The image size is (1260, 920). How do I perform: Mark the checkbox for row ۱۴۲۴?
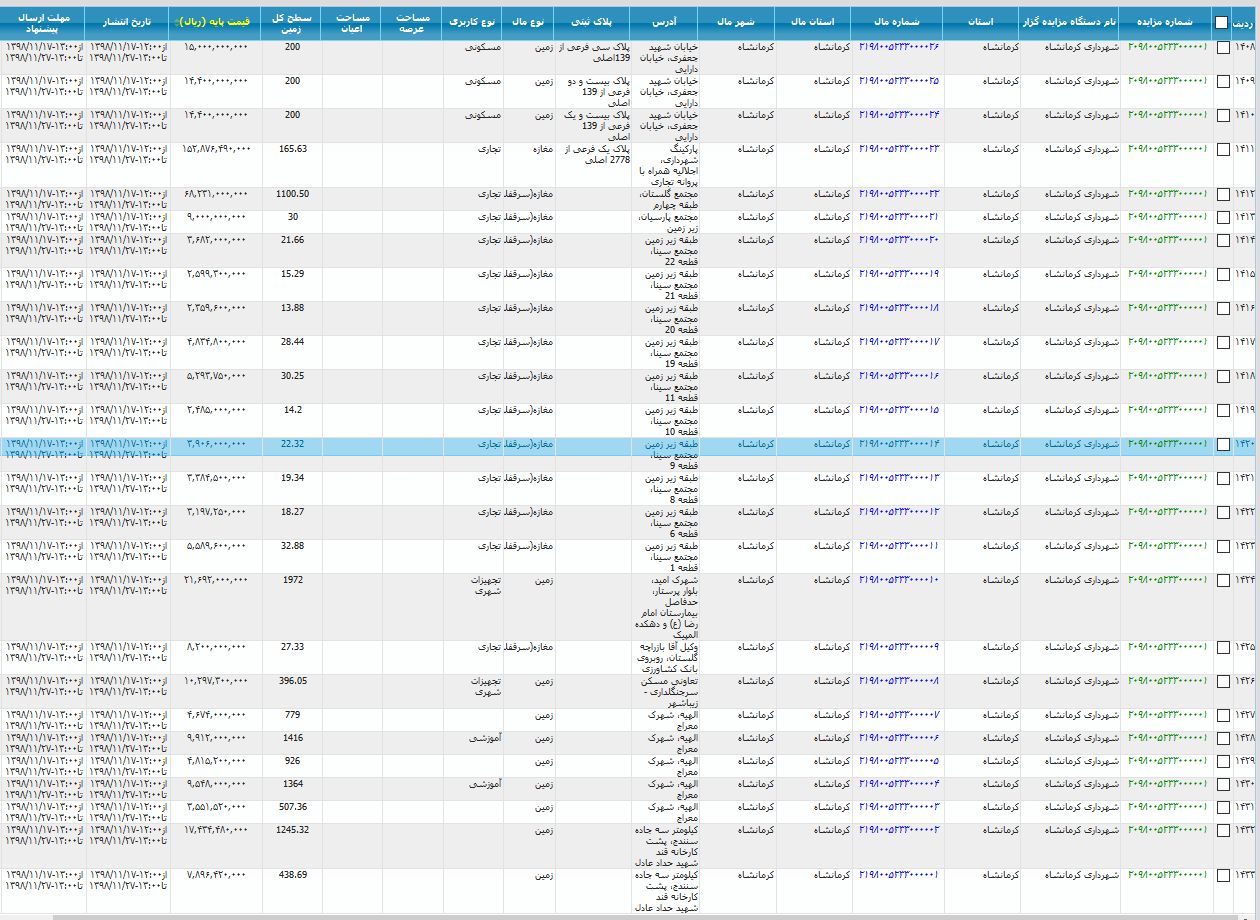(x=1222, y=581)
